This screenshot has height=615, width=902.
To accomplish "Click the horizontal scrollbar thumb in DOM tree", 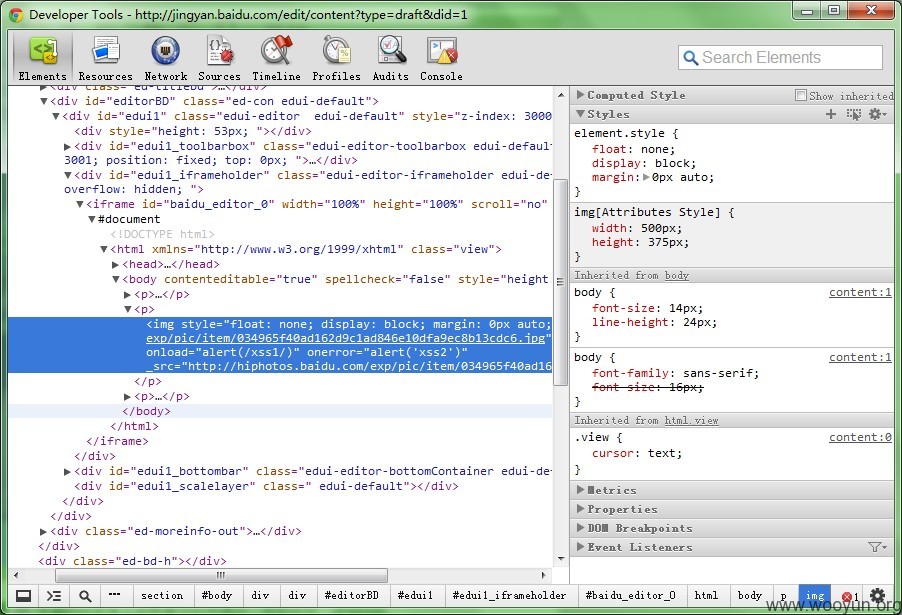I will [221, 575].
